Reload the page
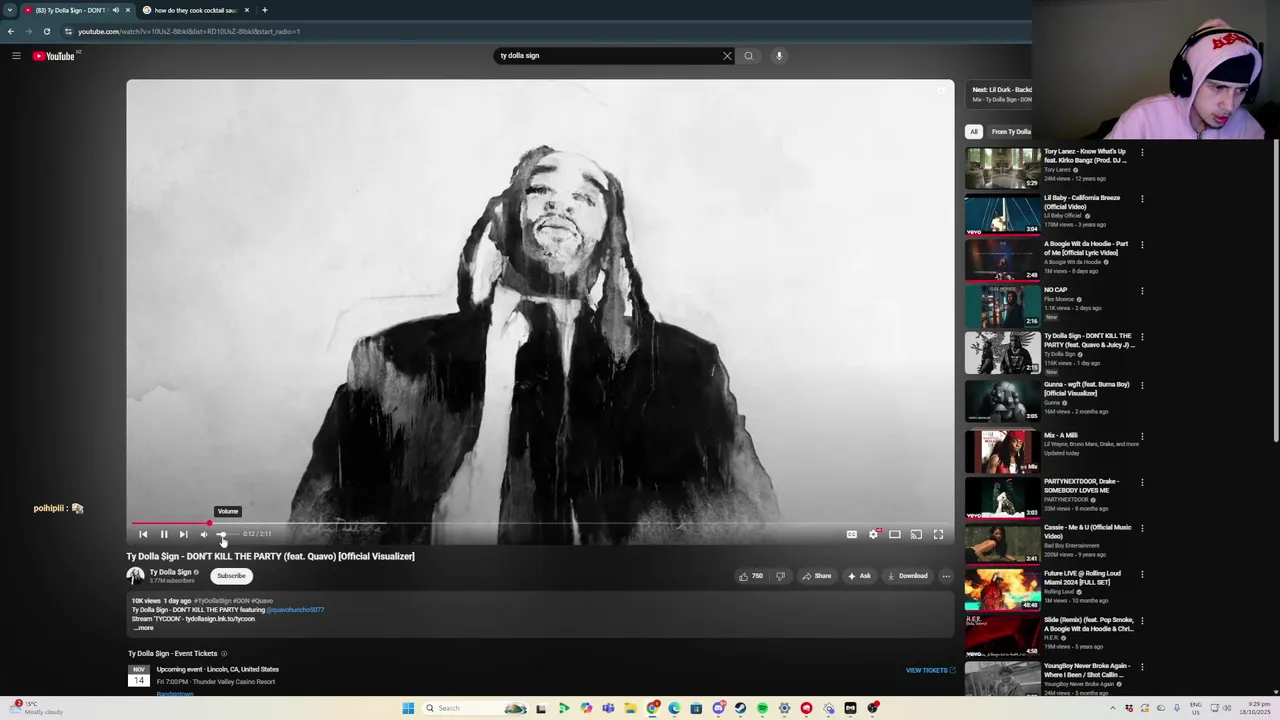Image resolution: width=1280 pixels, height=720 pixels. [x=46, y=31]
